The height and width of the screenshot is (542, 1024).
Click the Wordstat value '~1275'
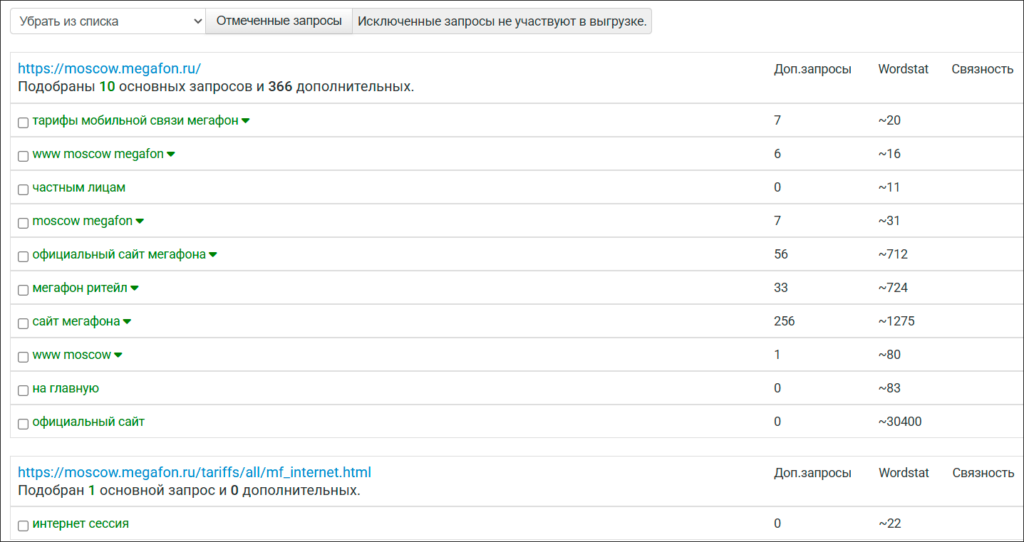(897, 321)
